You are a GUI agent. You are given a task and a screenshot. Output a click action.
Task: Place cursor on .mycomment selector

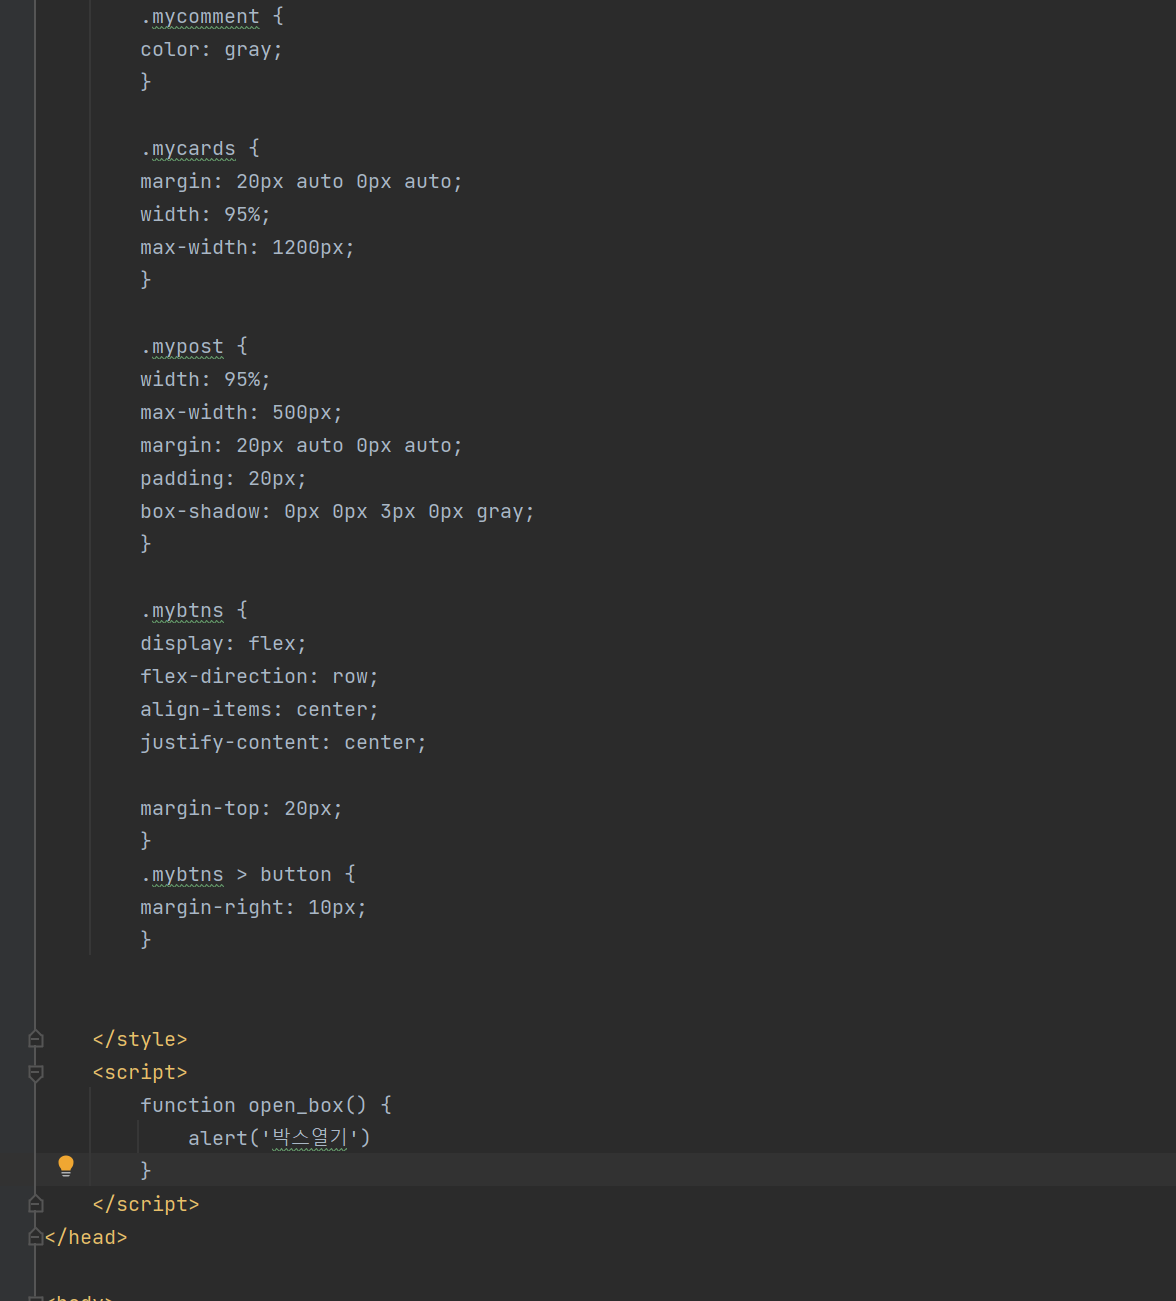click(200, 17)
